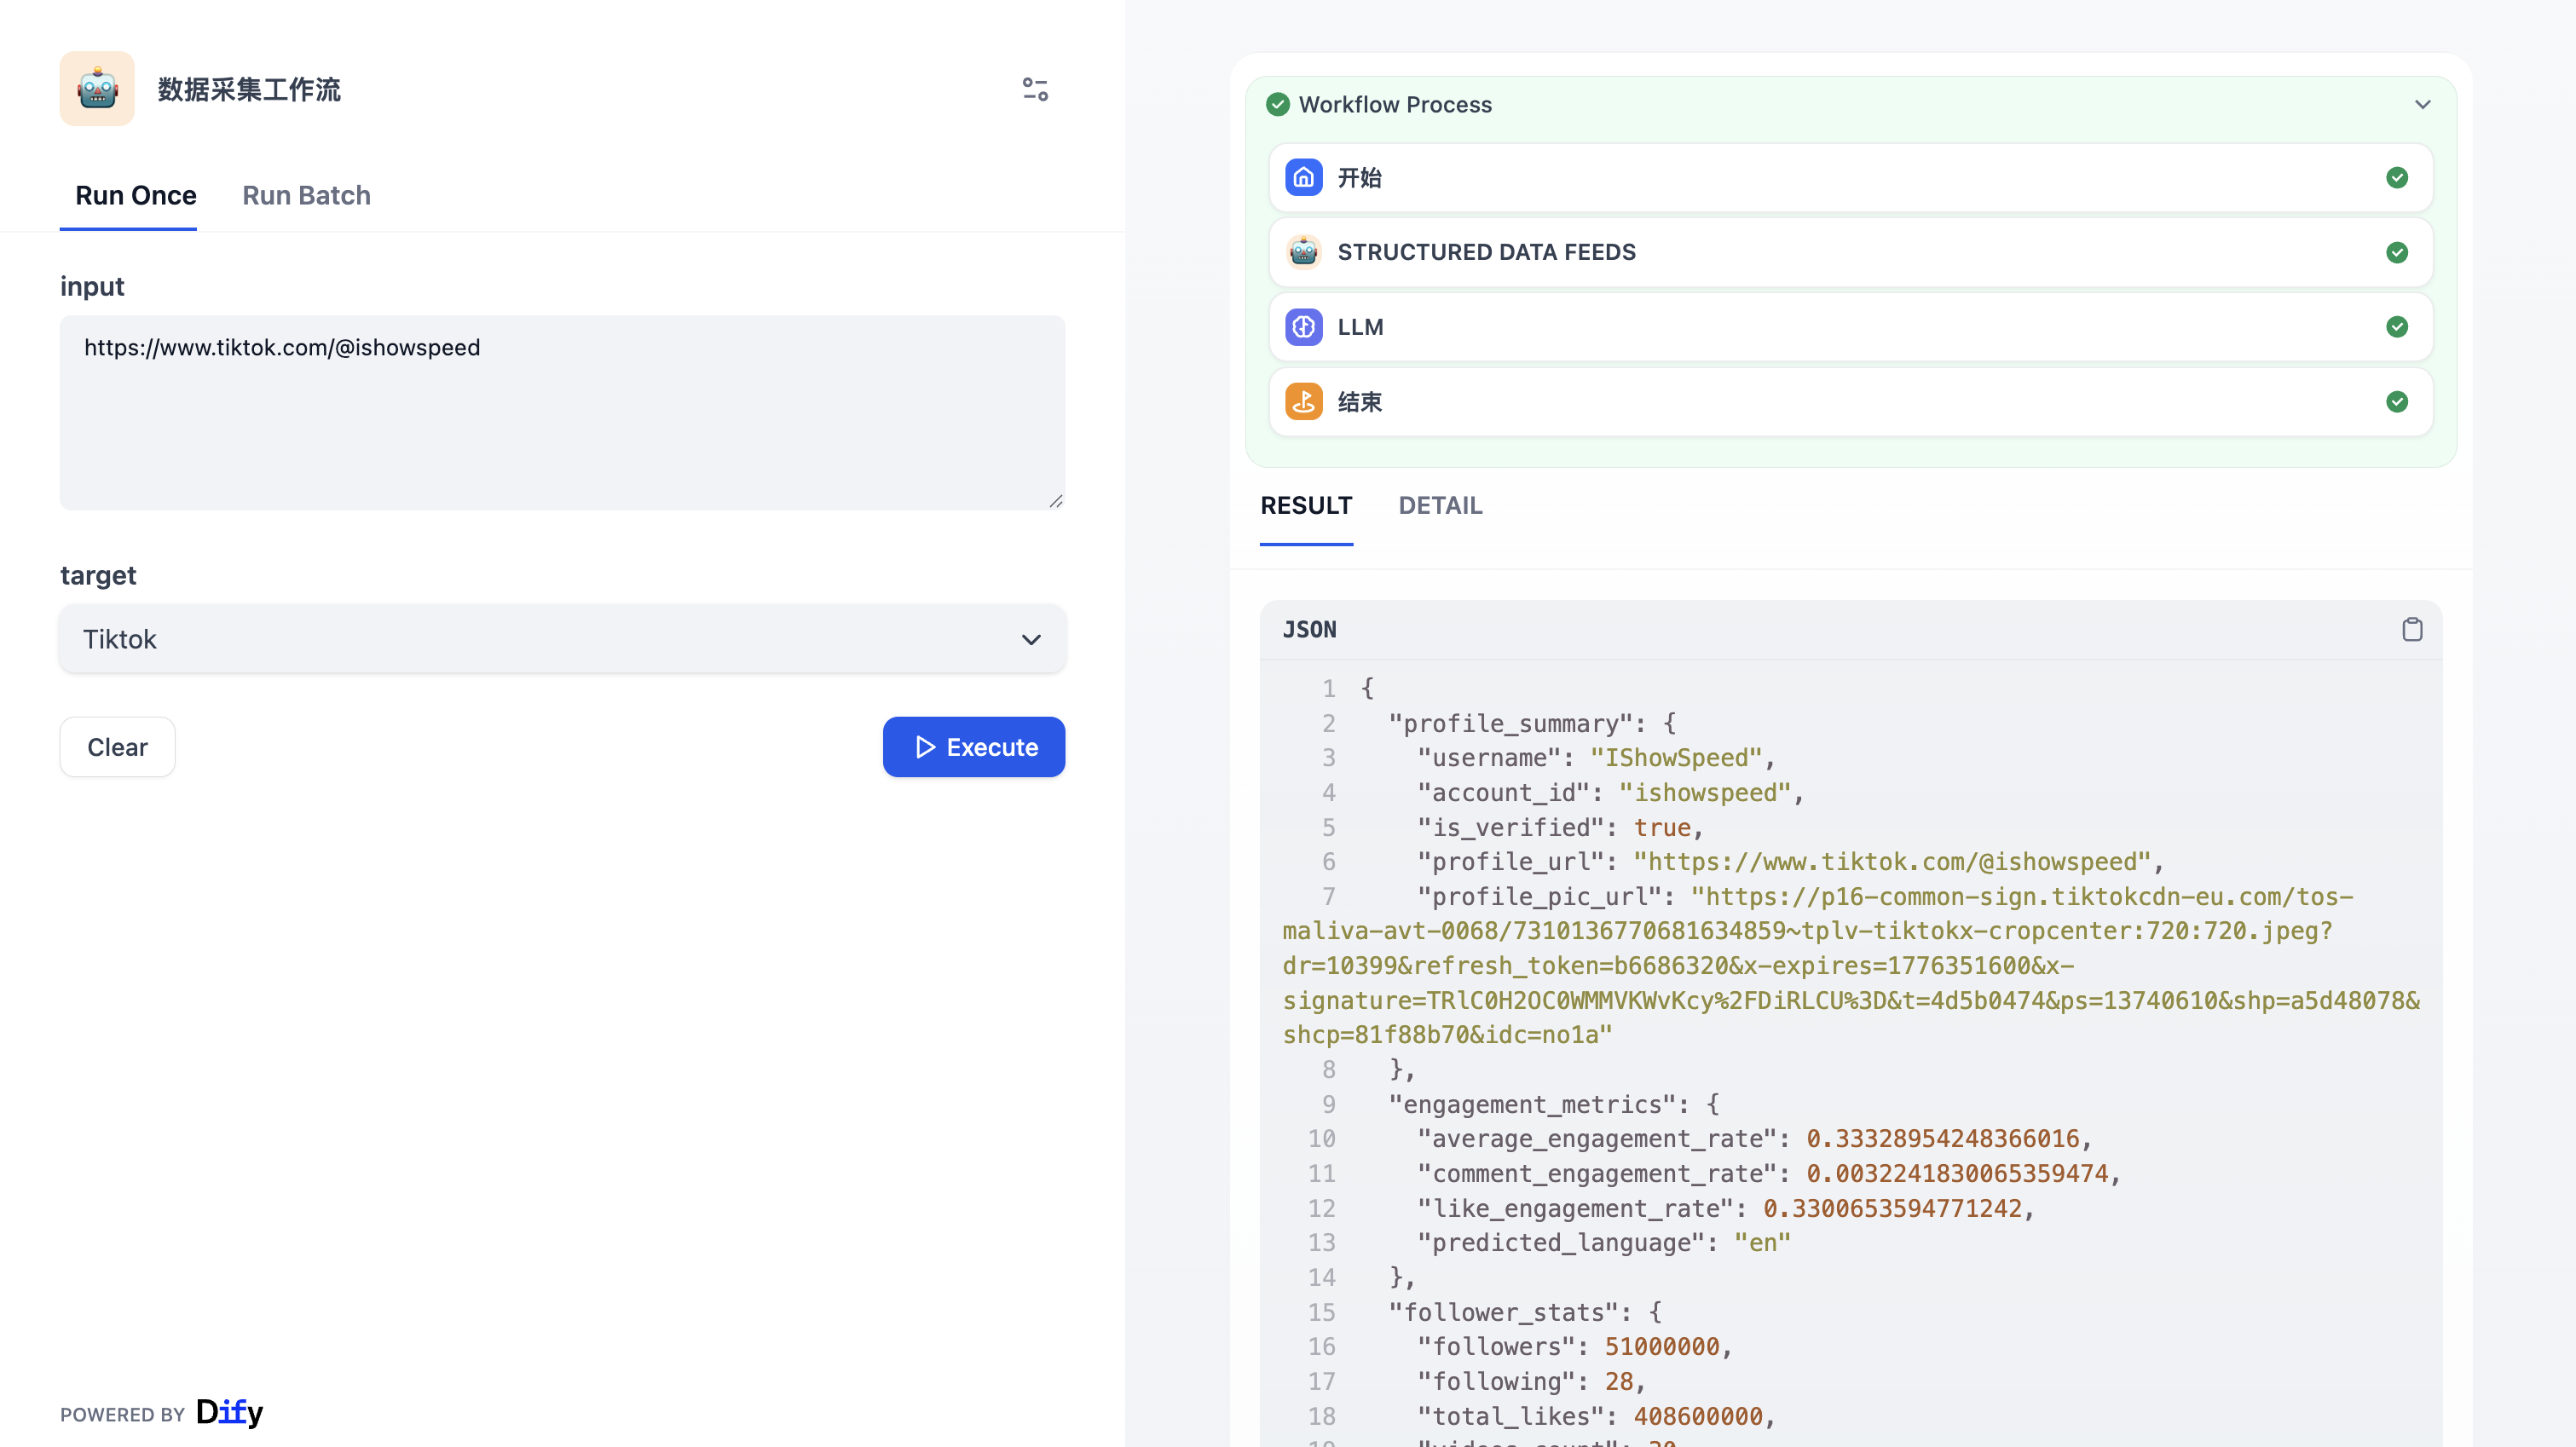Open the target Tiktok dropdown

click(562, 639)
